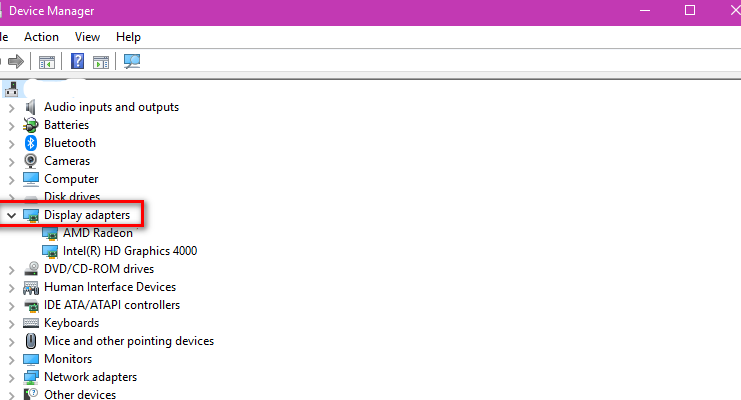Click the Audio inputs and outputs speaker icon

[31, 107]
